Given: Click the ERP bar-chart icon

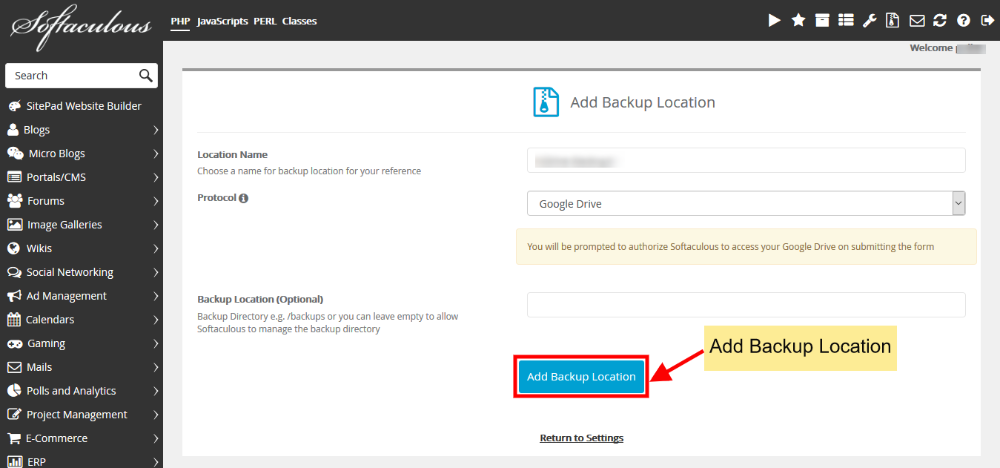Looking at the screenshot, I should (x=15, y=462).
